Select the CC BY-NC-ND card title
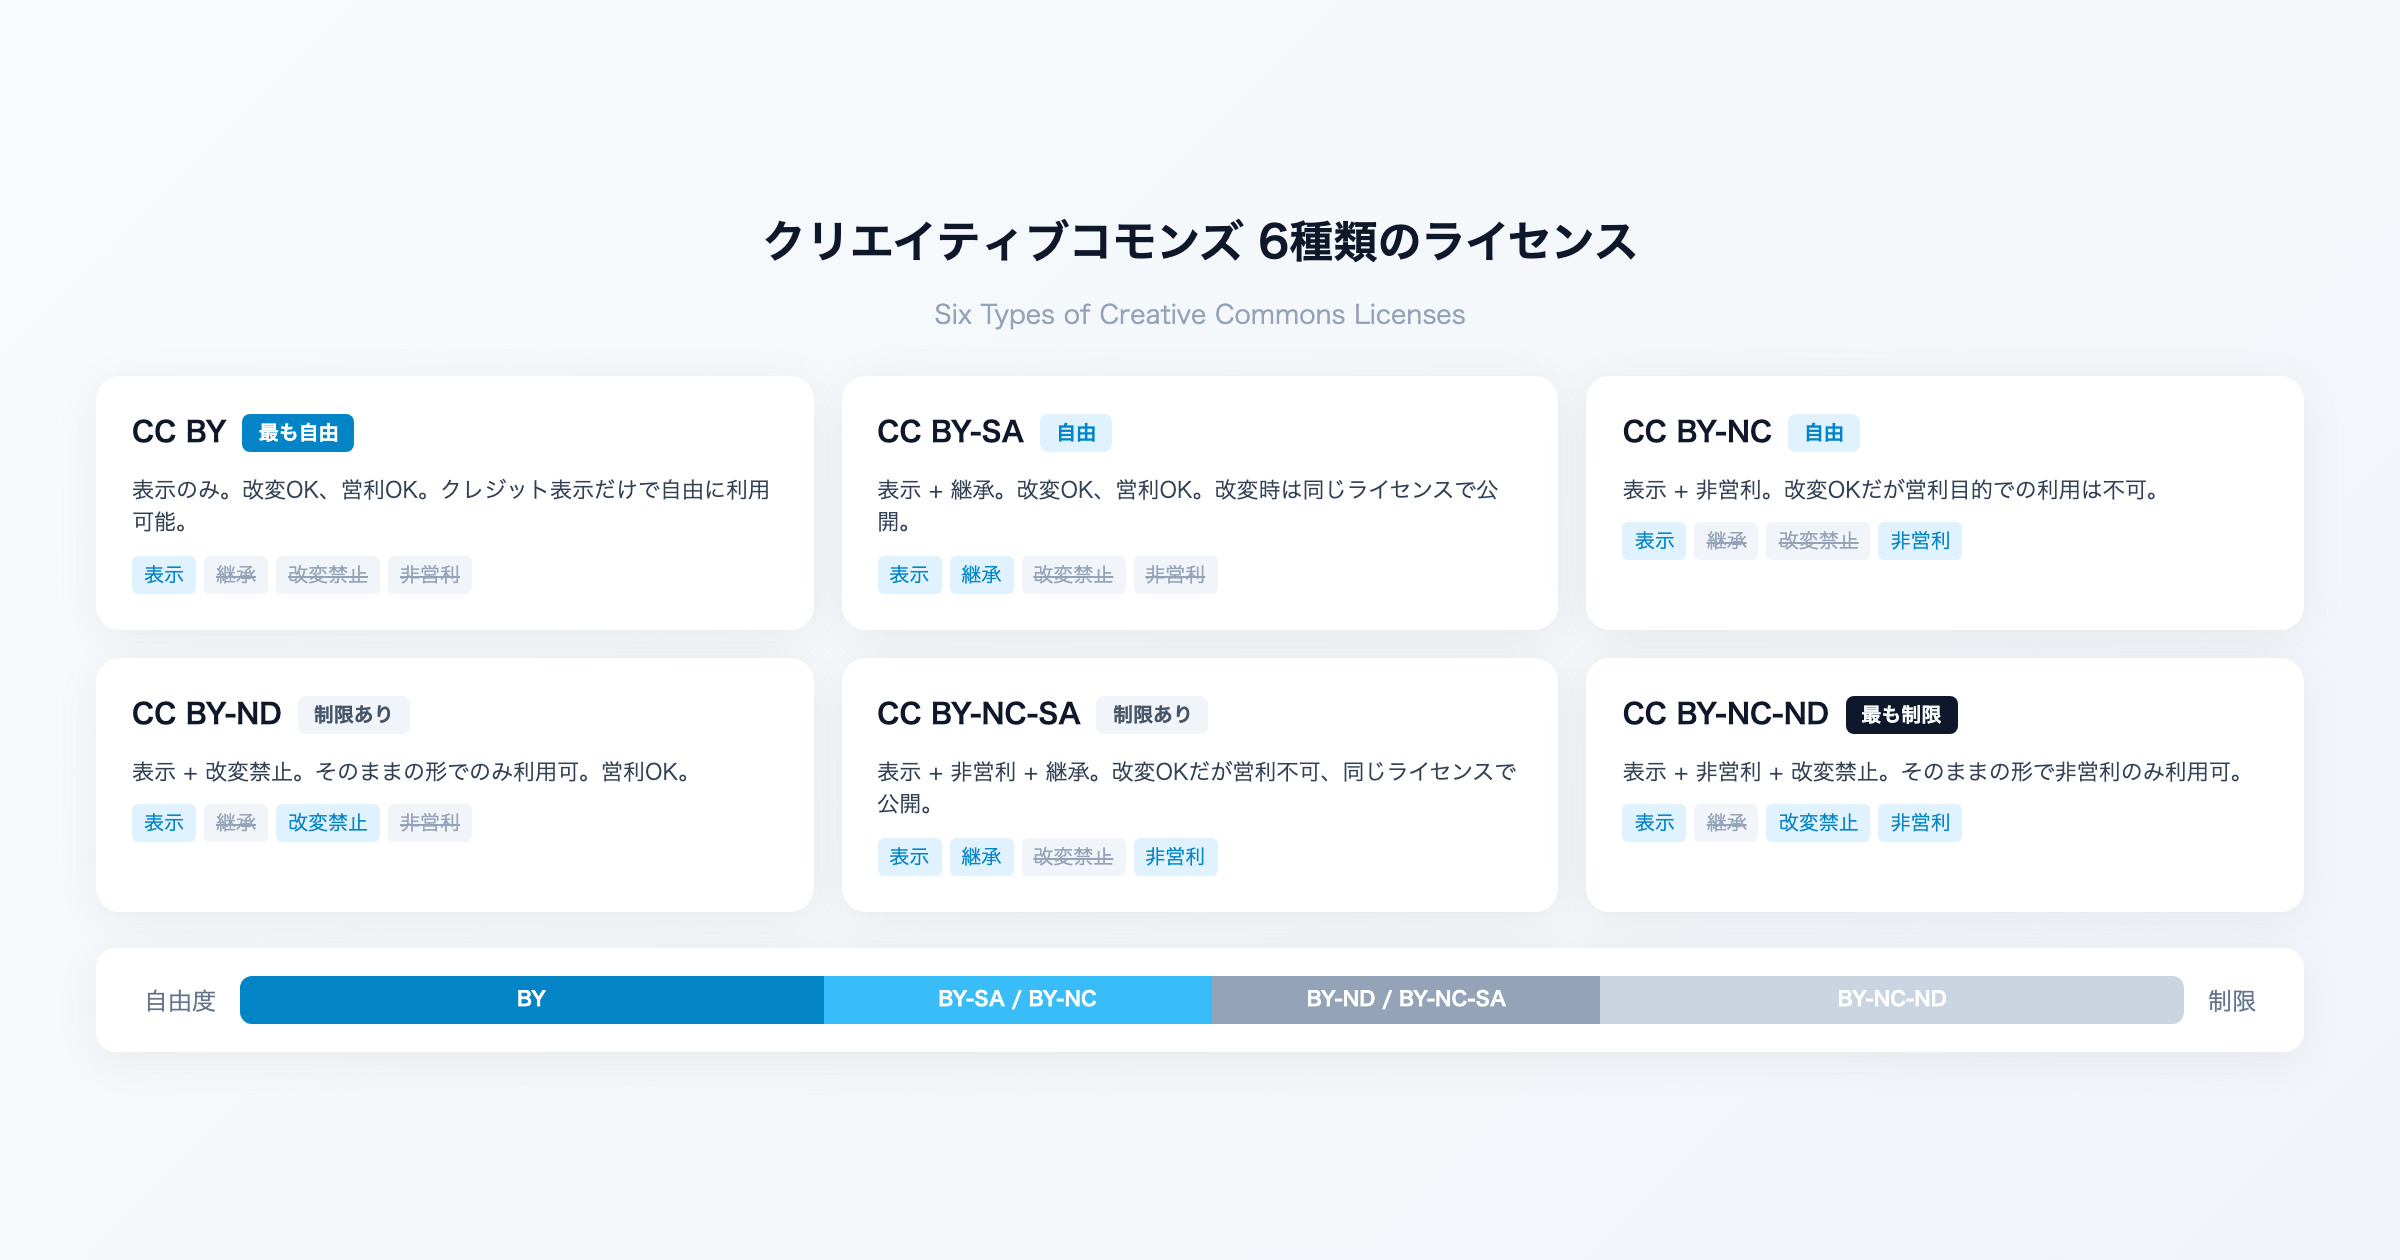2400x1260 pixels. coord(1725,714)
